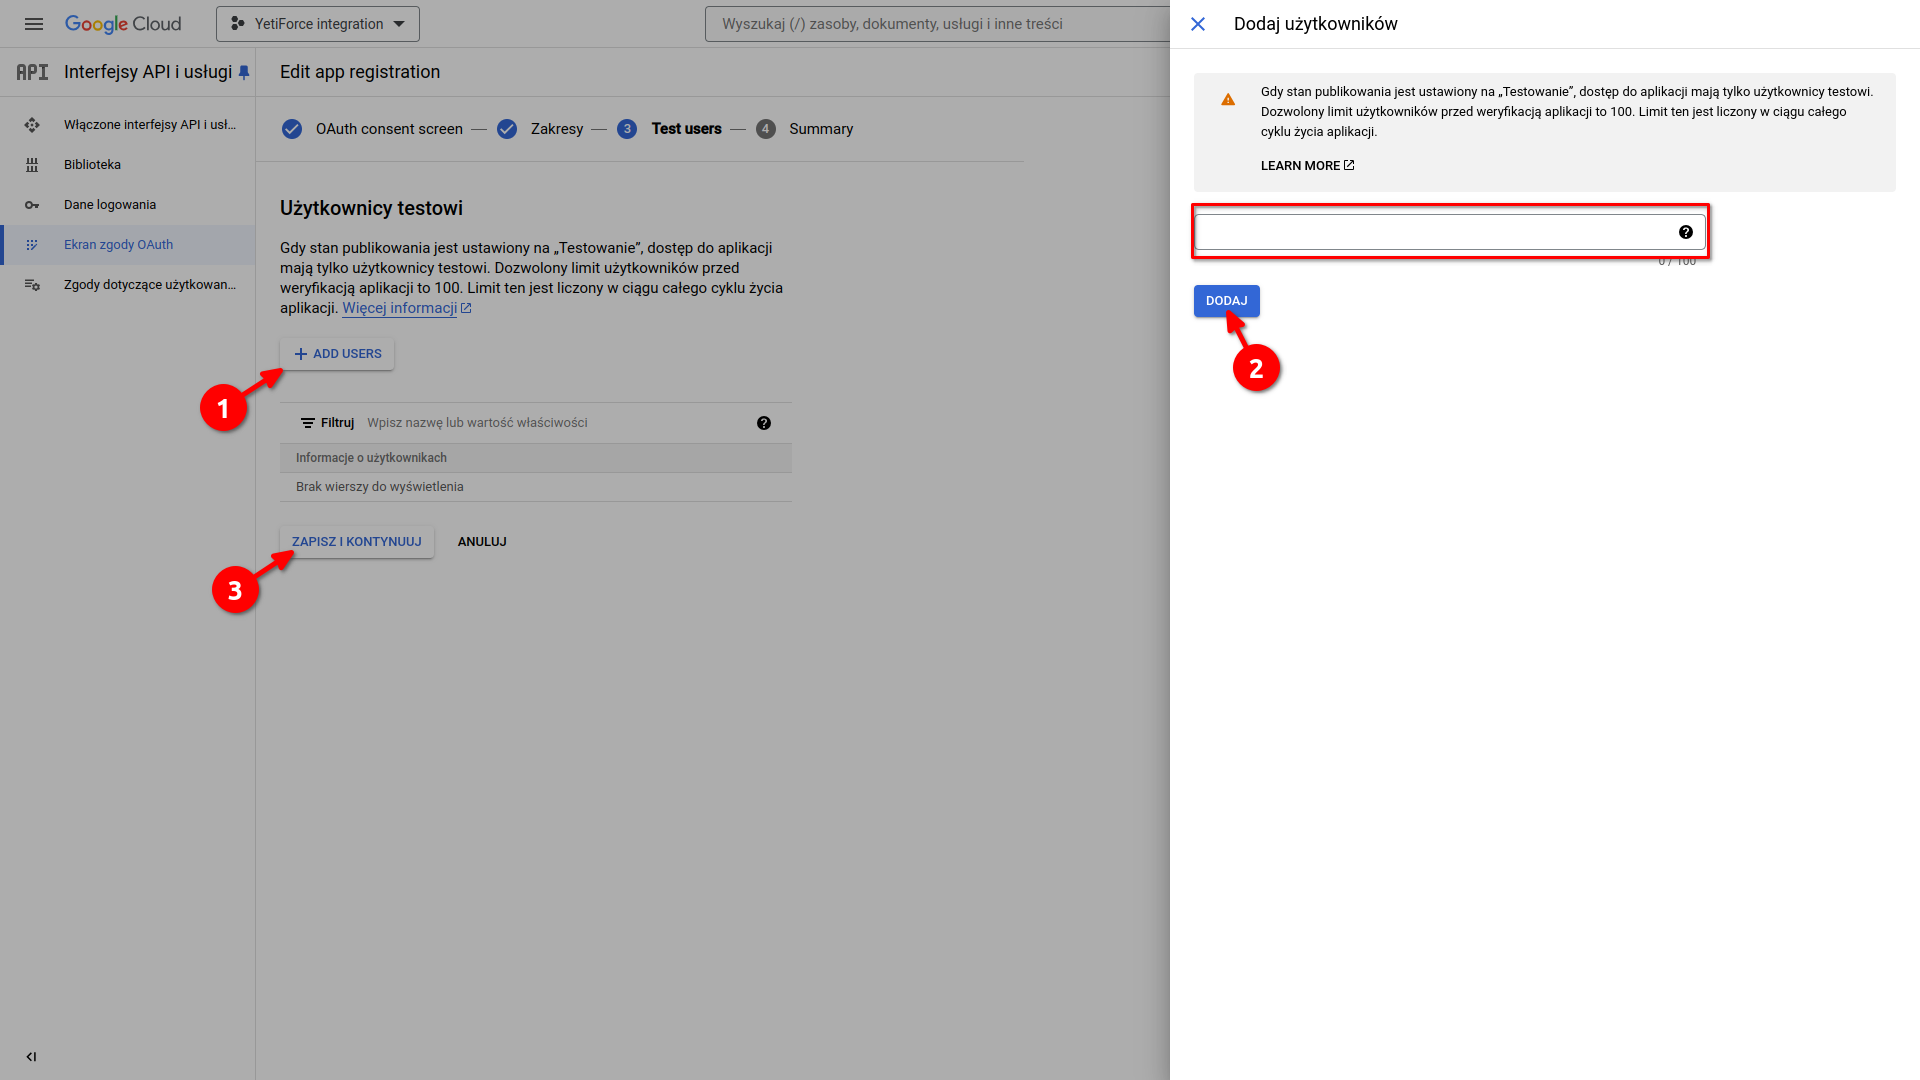Click step number 3 circle icon
This screenshot has width=1920, height=1080.
[x=627, y=129]
